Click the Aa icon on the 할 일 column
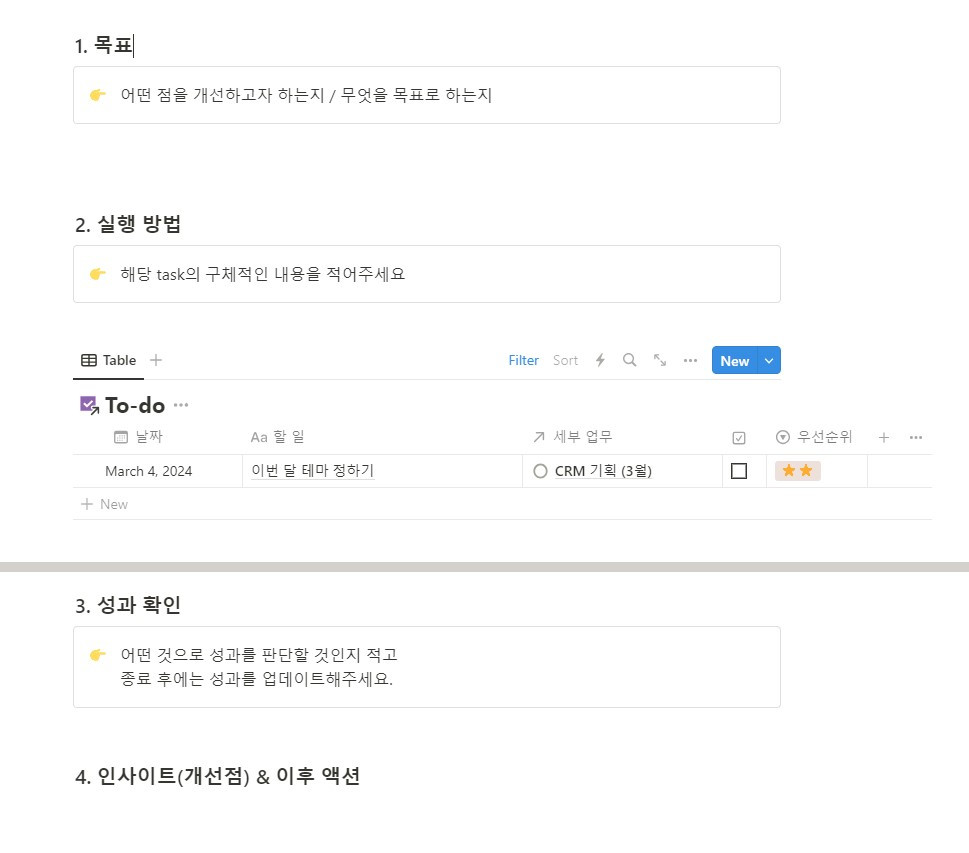Image resolution: width=969 pixels, height=853 pixels. 260,437
